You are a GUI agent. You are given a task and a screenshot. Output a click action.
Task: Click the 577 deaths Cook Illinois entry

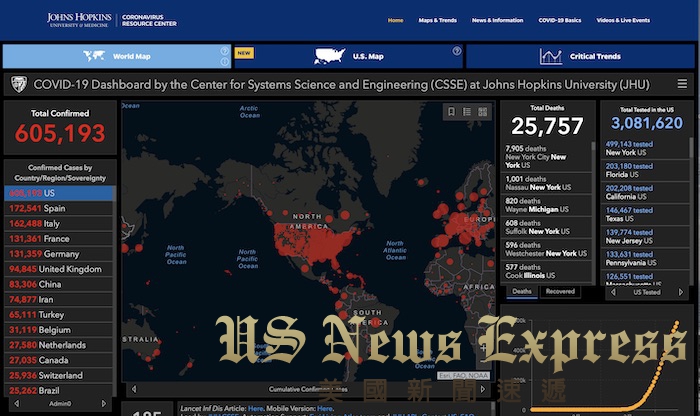pos(546,271)
